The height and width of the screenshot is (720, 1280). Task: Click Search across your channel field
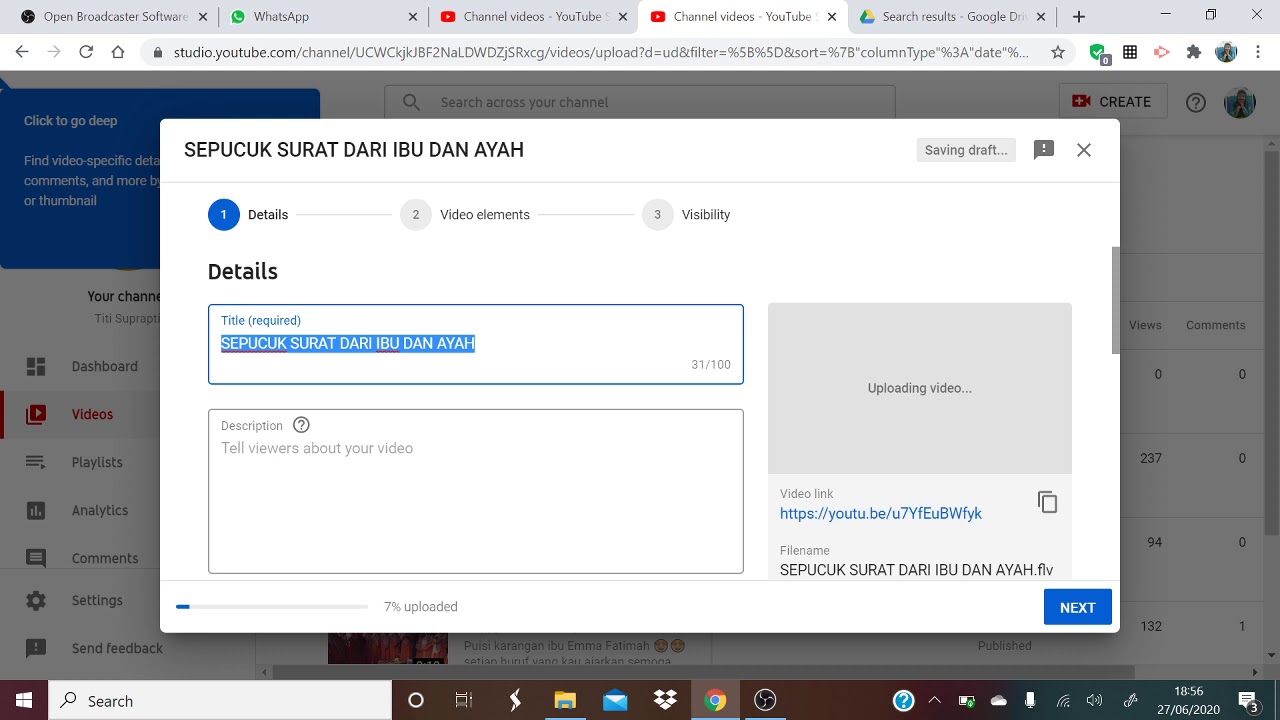pyautogui.click(x=640, y=102)
